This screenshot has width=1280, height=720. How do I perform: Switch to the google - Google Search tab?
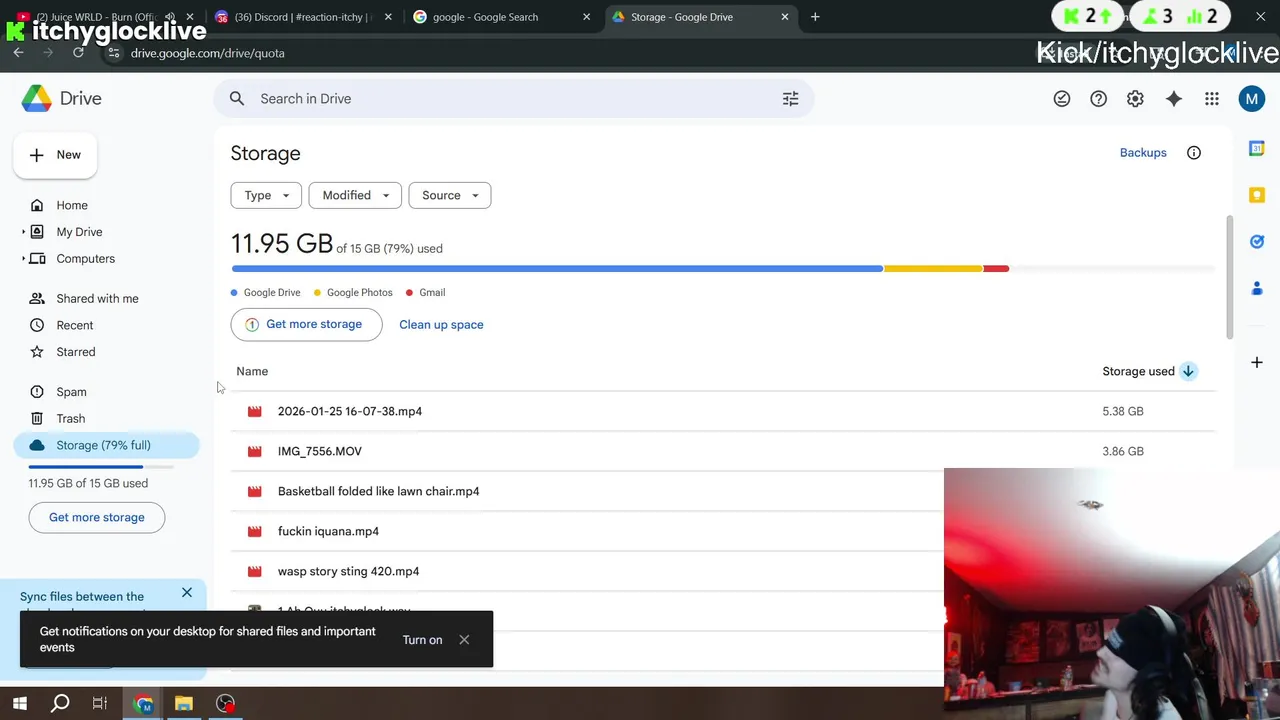tap(502, 17)
